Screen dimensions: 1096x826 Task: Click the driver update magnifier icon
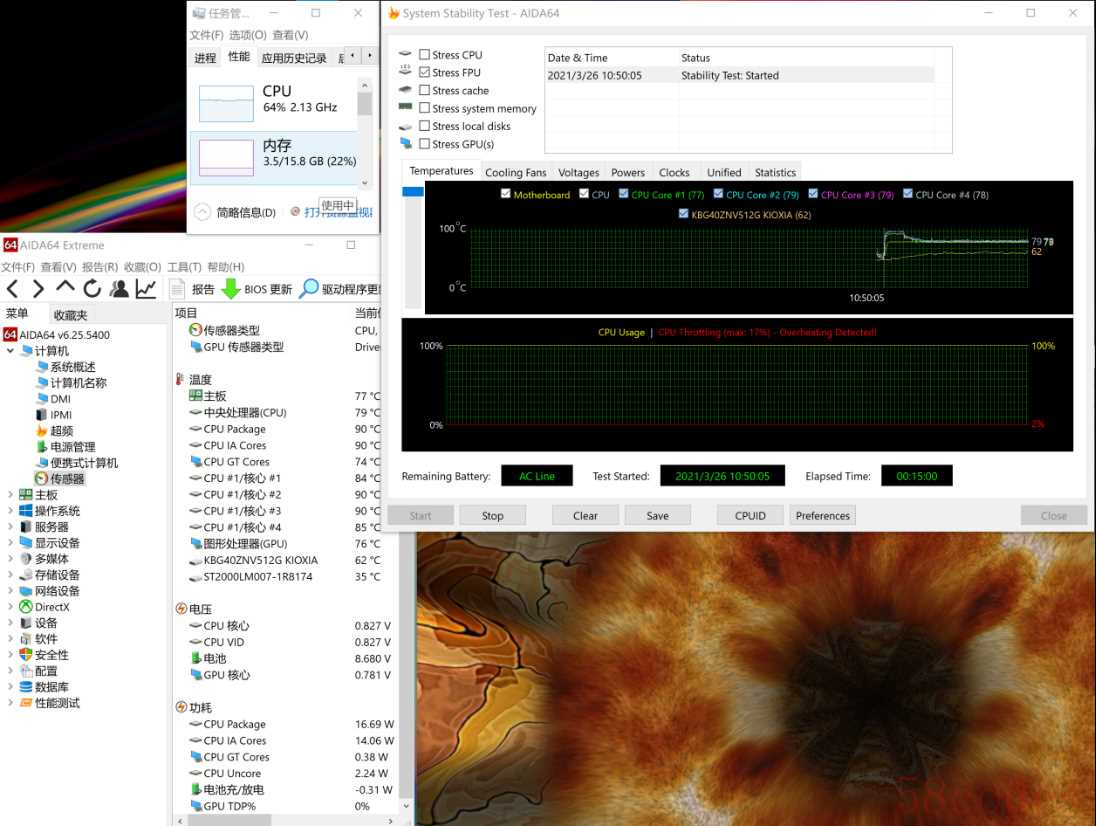[x=309, y=289]
